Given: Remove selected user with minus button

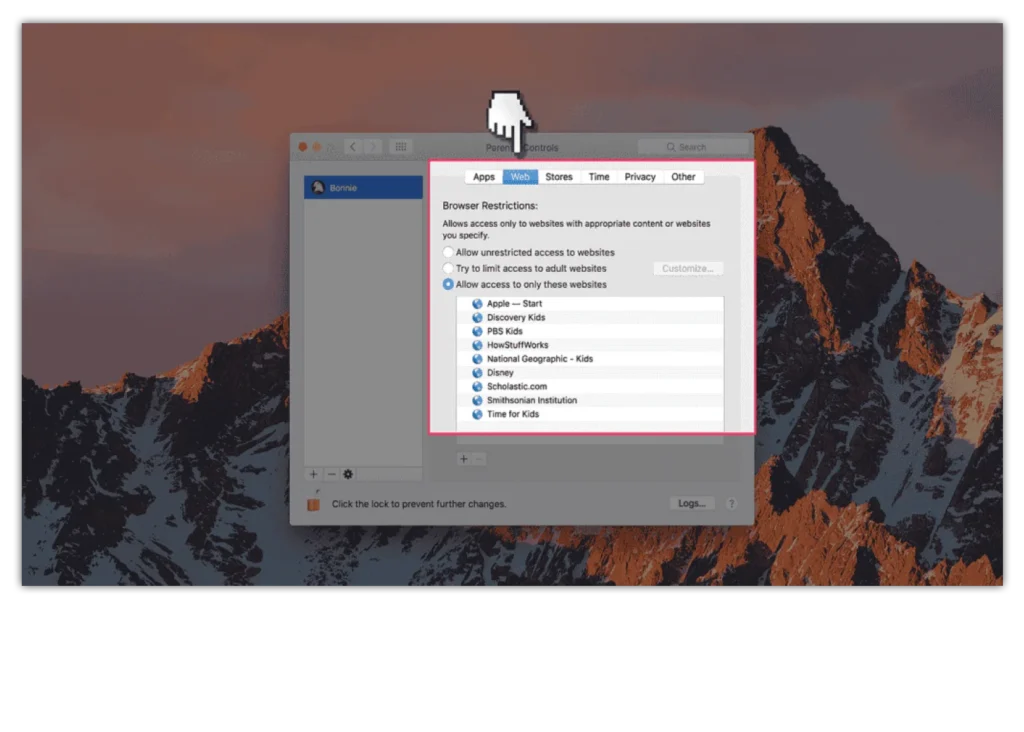Looking at the screenshot, I should (331, 474).
